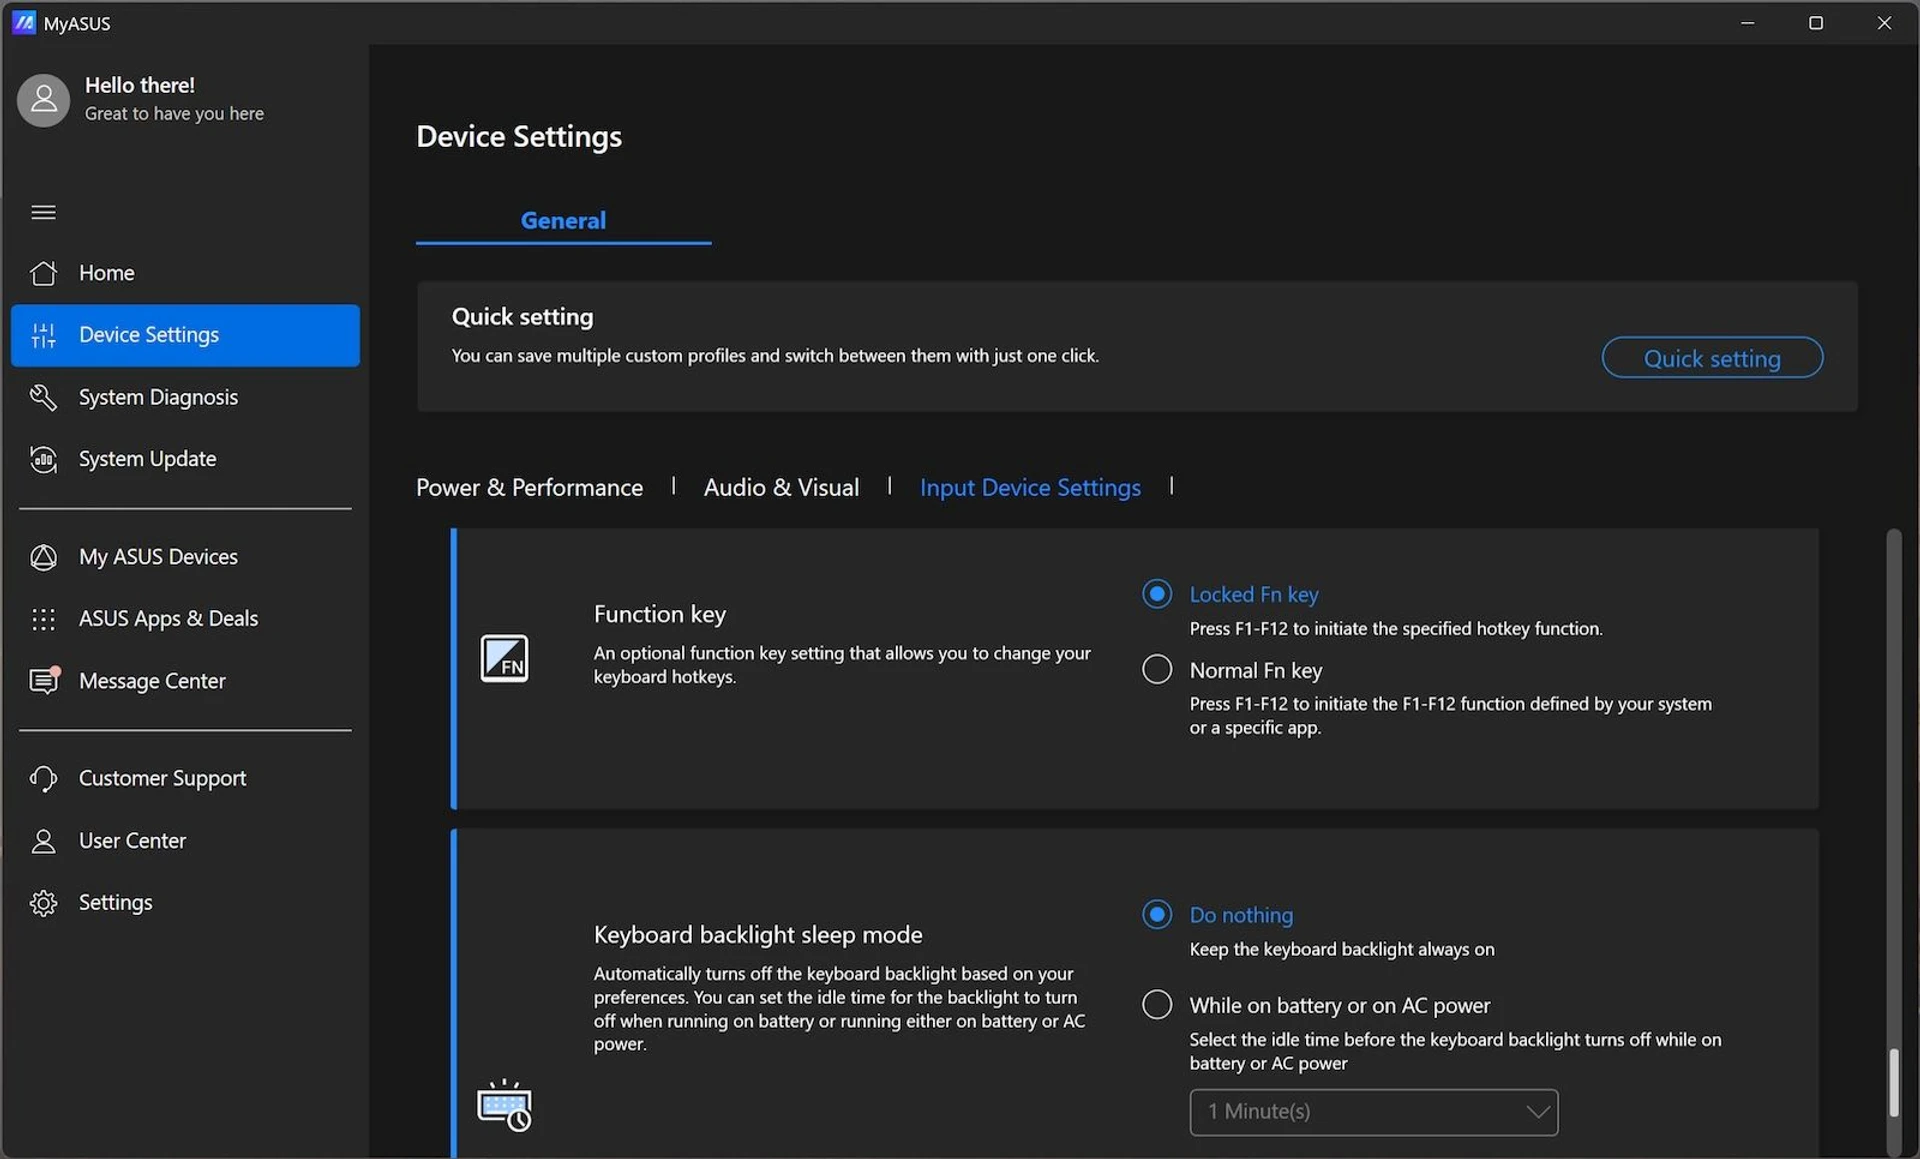Click the My ASUS Devices triangle icon

[43, 557]
